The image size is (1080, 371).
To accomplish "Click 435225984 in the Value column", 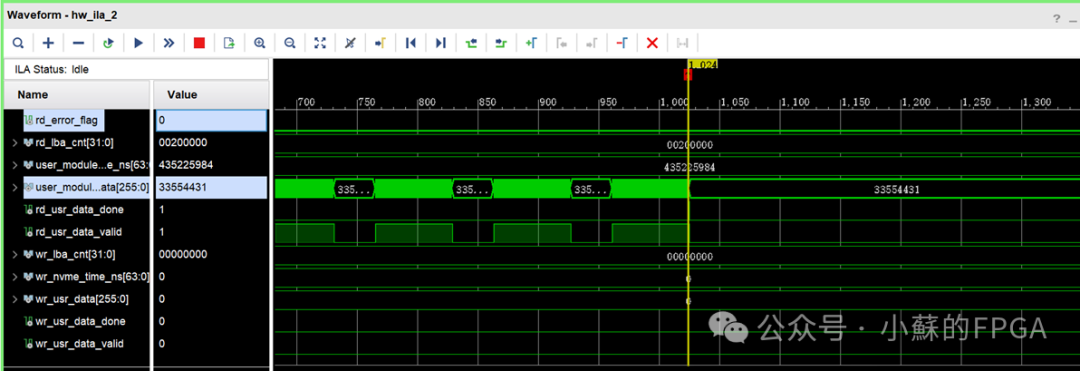I will 185,165.
